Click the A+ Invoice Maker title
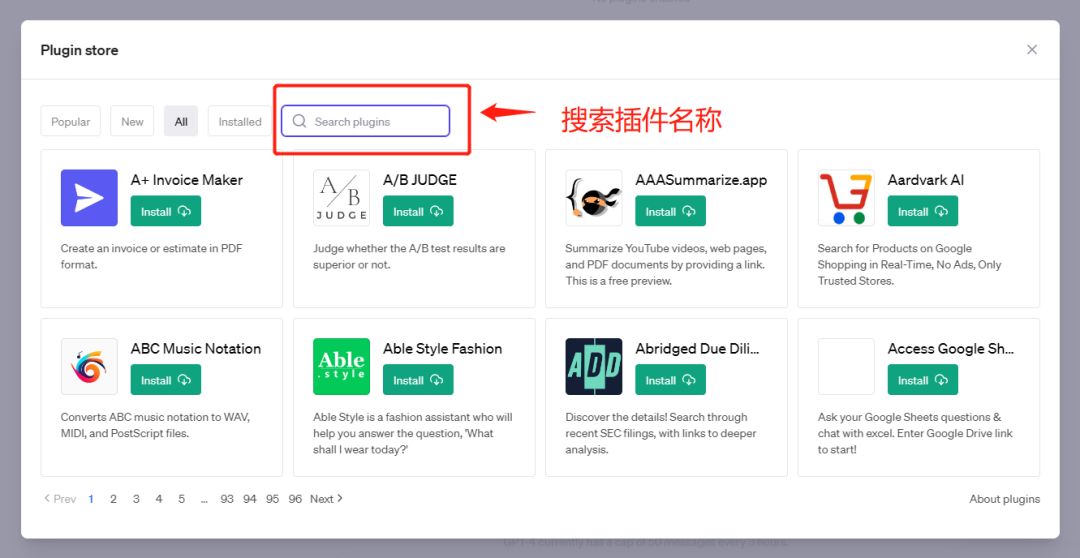 click(187, 180)
